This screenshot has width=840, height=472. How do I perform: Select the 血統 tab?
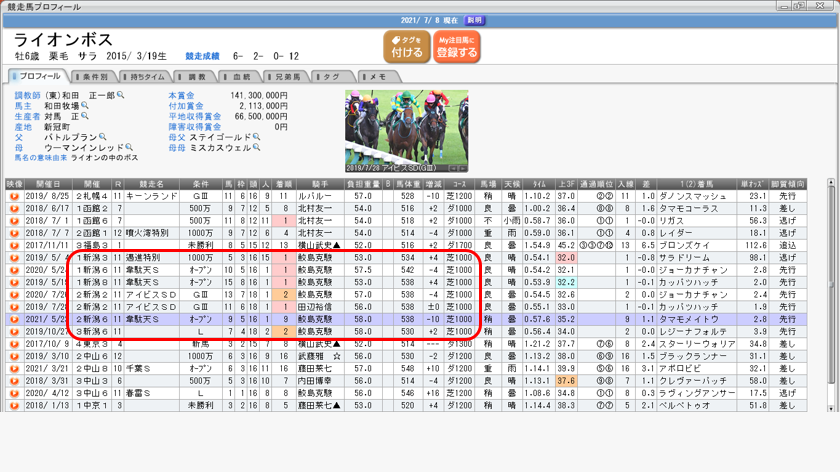238,77
